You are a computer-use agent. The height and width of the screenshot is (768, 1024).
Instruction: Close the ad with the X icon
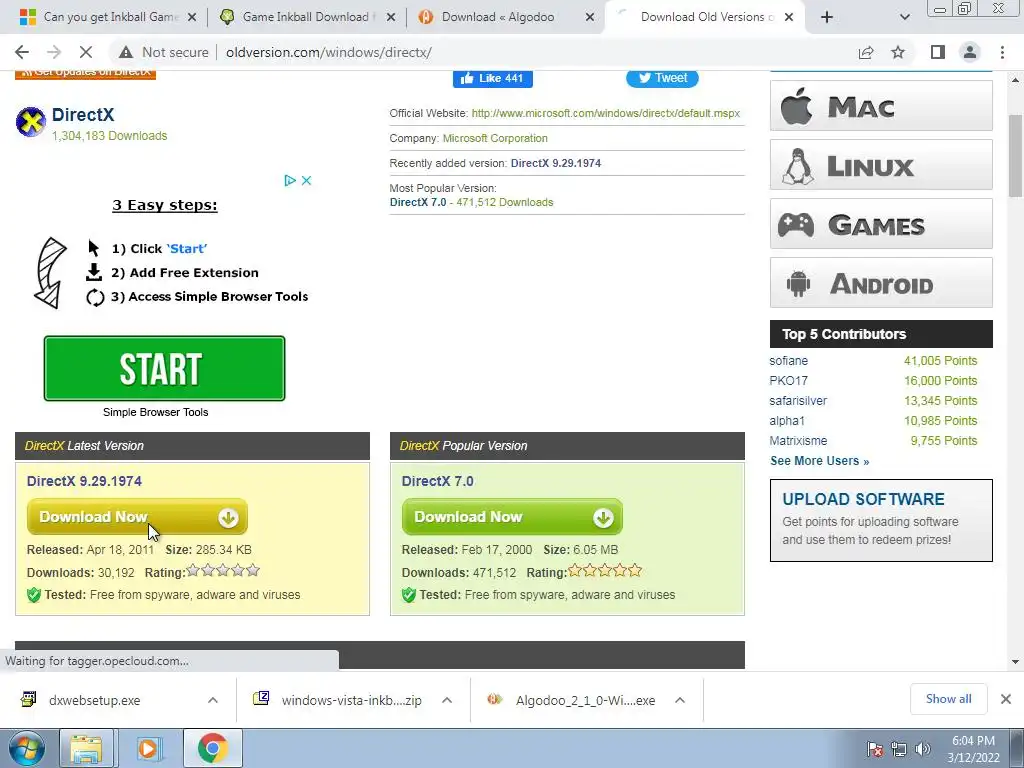306,180
